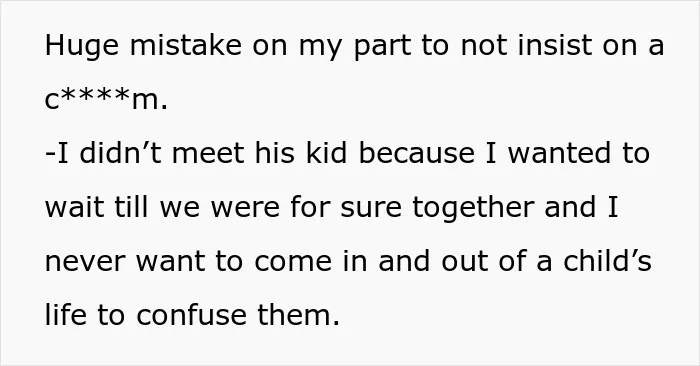Click the final word "them."

(x=298, y=314)
